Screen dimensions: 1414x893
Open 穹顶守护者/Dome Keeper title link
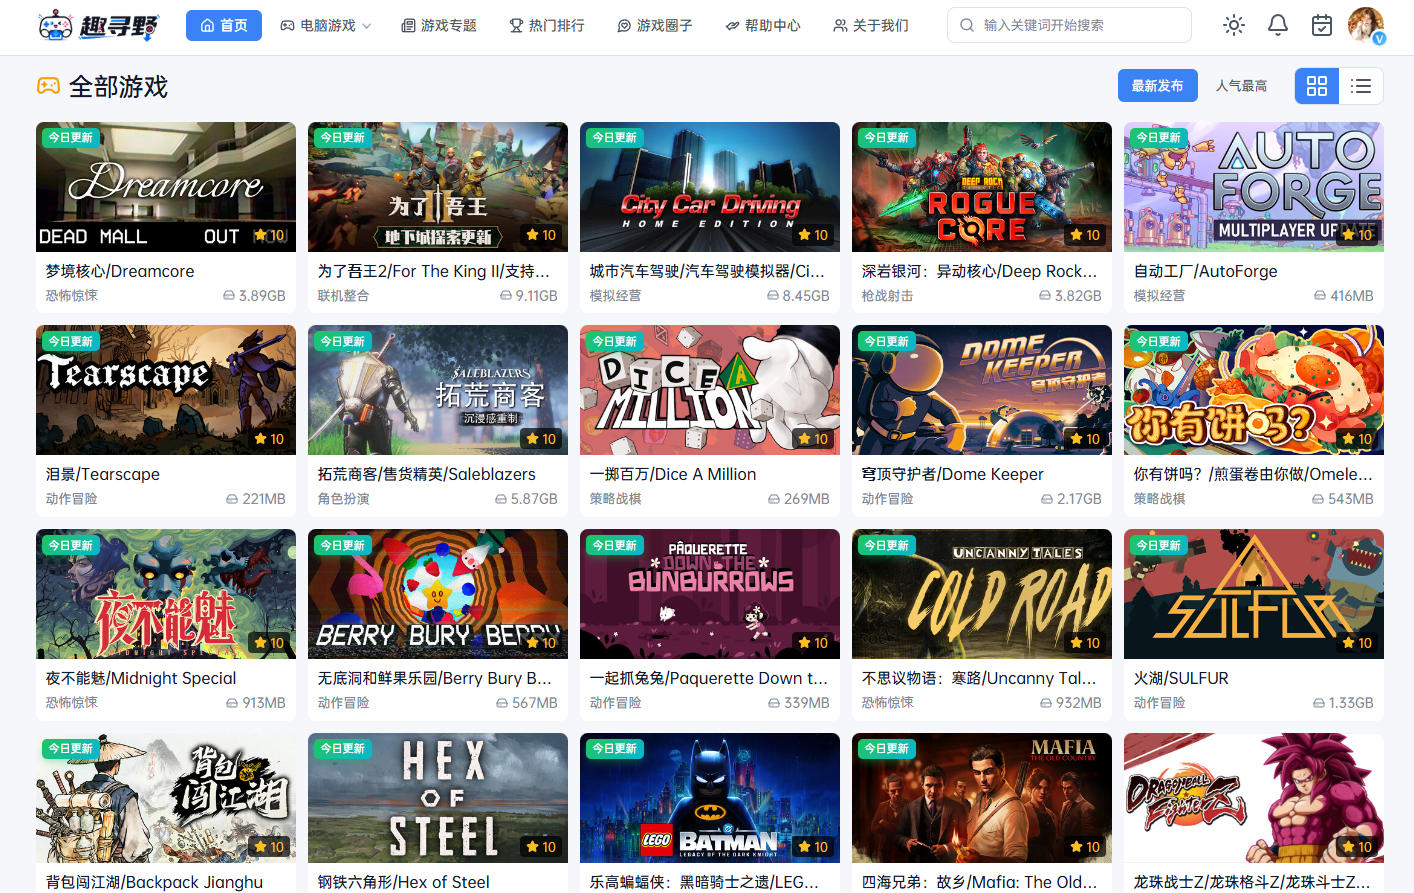(x=952, y=474)
